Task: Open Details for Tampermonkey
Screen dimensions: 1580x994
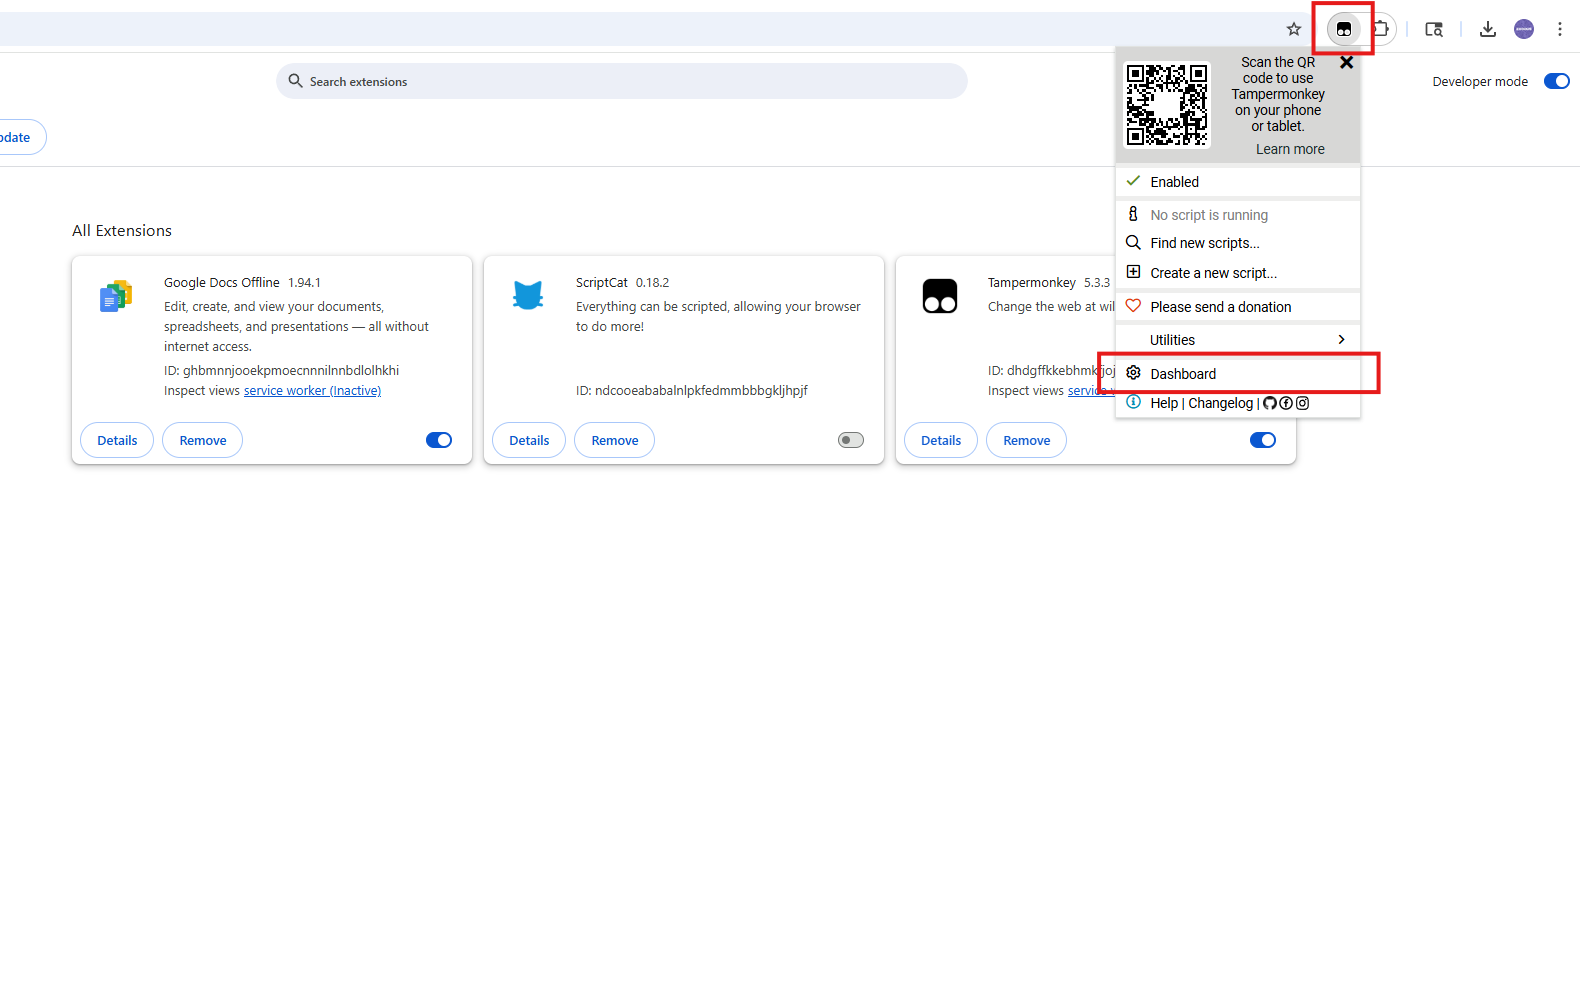Action: pos(941,440)
